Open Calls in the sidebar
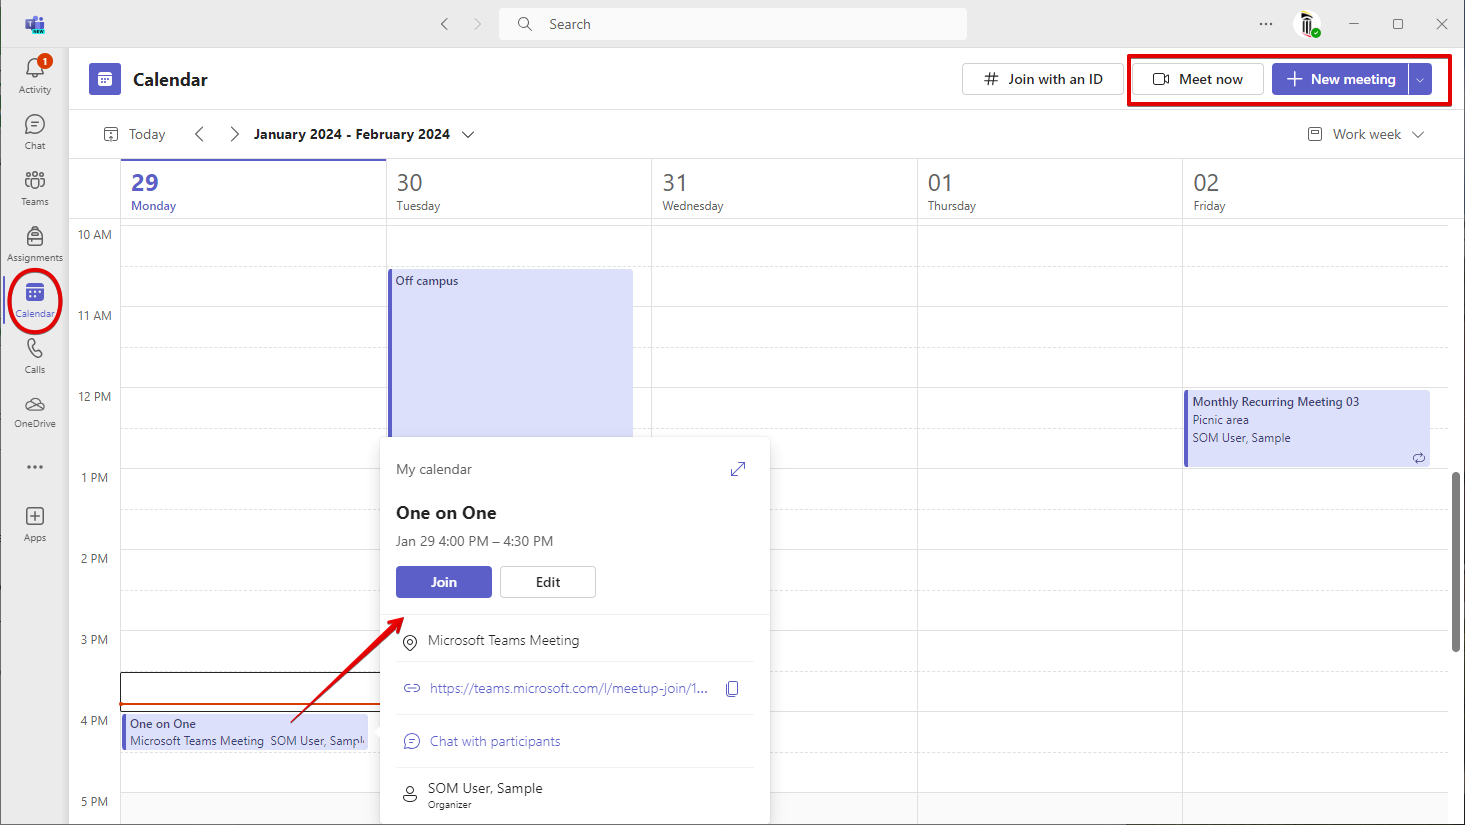This screenshot has width=1465, height=825. click(35, 355)
